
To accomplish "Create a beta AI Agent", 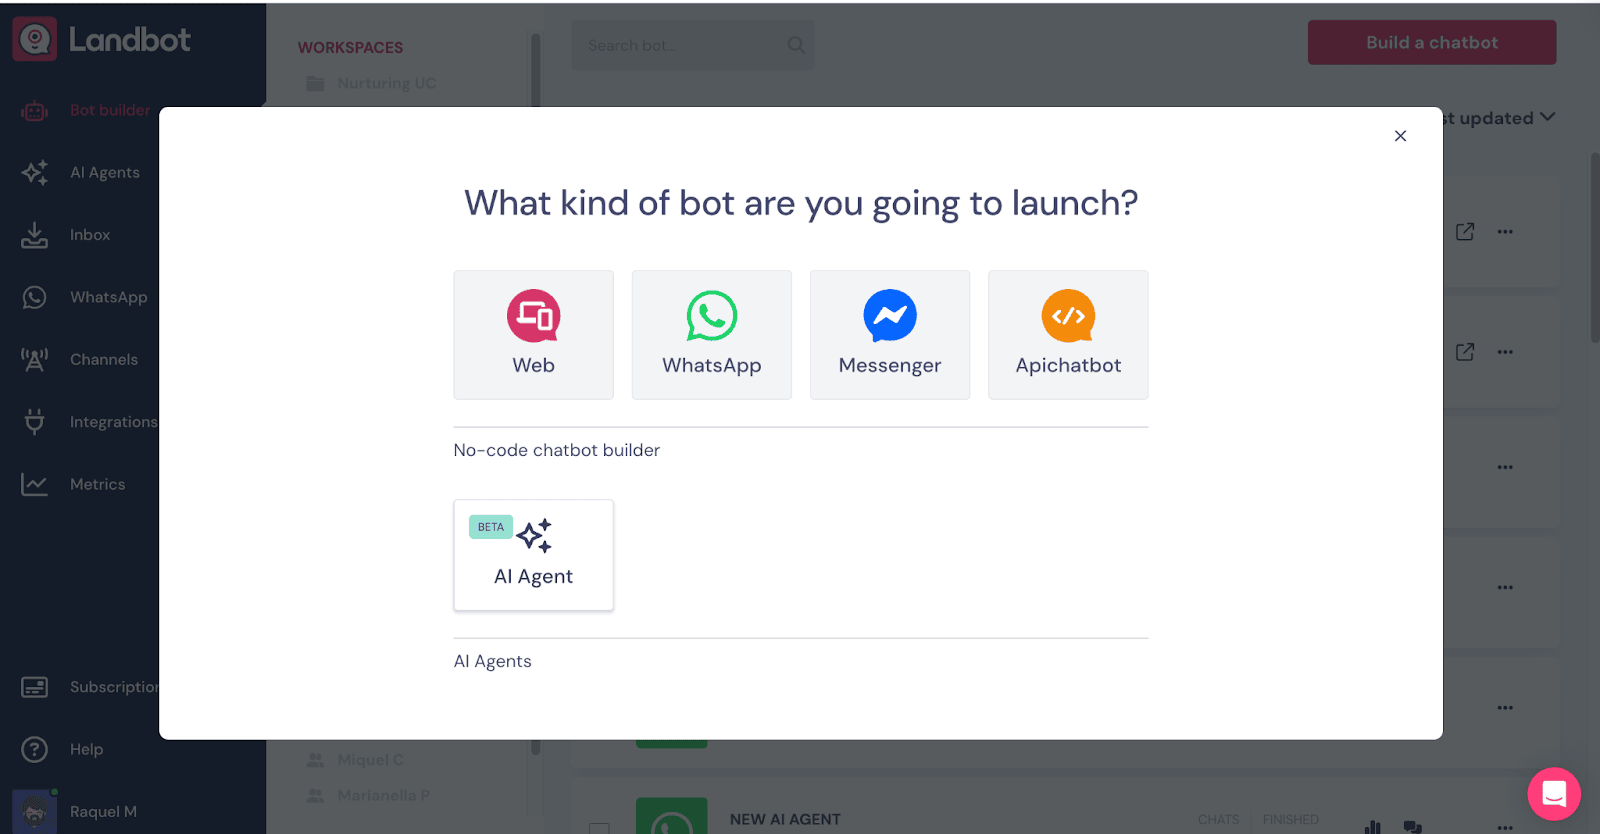I will [533, 555].
